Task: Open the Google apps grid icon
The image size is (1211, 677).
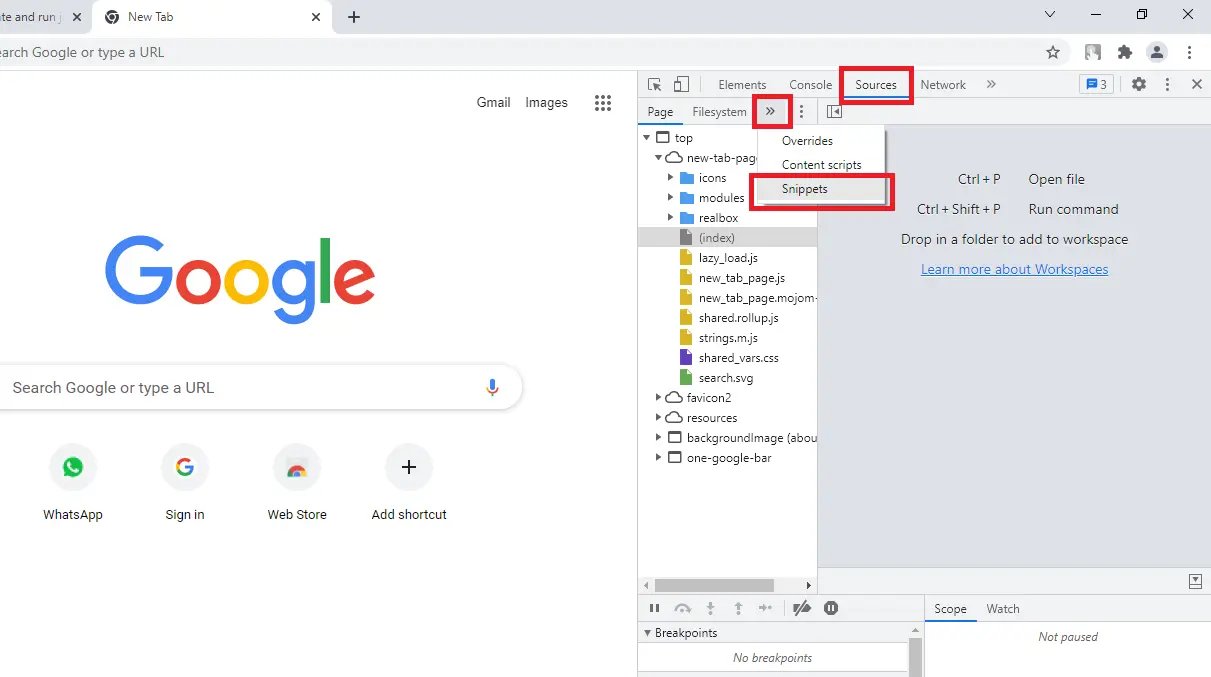Action: 602,102
